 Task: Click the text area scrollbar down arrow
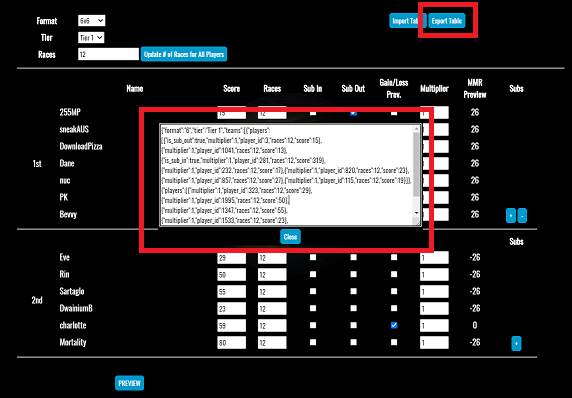tap(417, 213)
